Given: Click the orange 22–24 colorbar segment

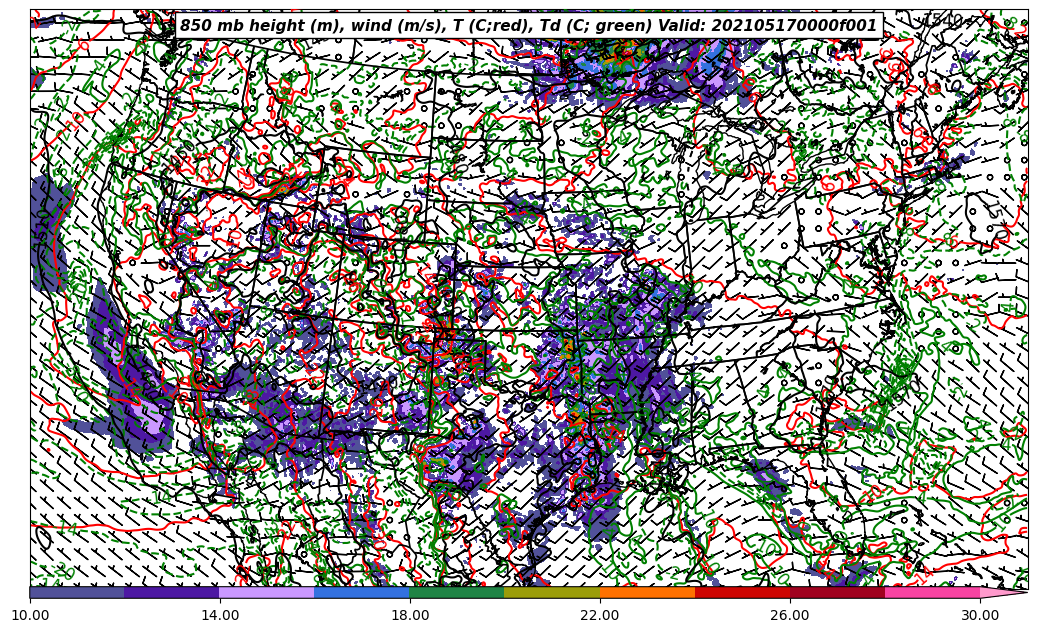Looking at the screenshot, I should pos(647,592).
